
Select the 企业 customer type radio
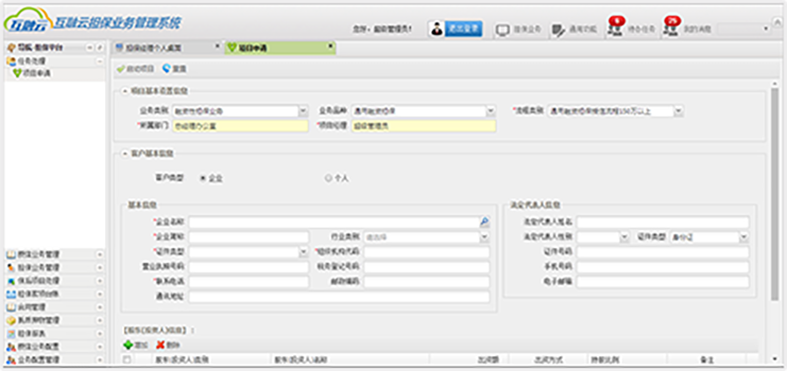pyautogui.click(x=203, y=178)
